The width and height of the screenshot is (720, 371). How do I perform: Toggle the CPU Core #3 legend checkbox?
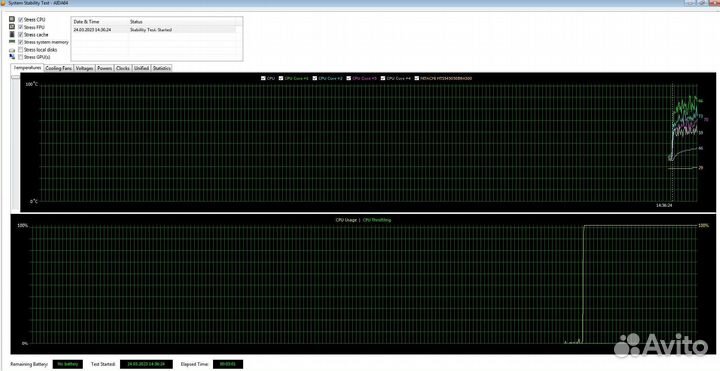click(x=349, y=78)
